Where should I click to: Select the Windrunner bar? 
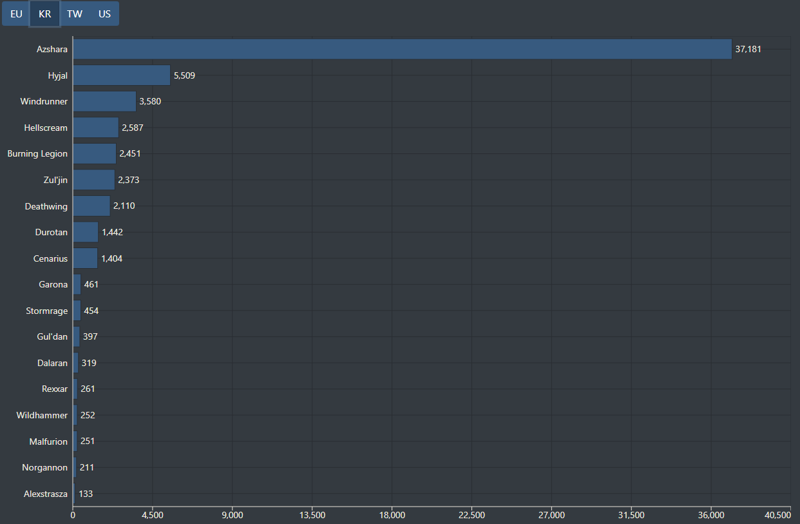point(104,101)
